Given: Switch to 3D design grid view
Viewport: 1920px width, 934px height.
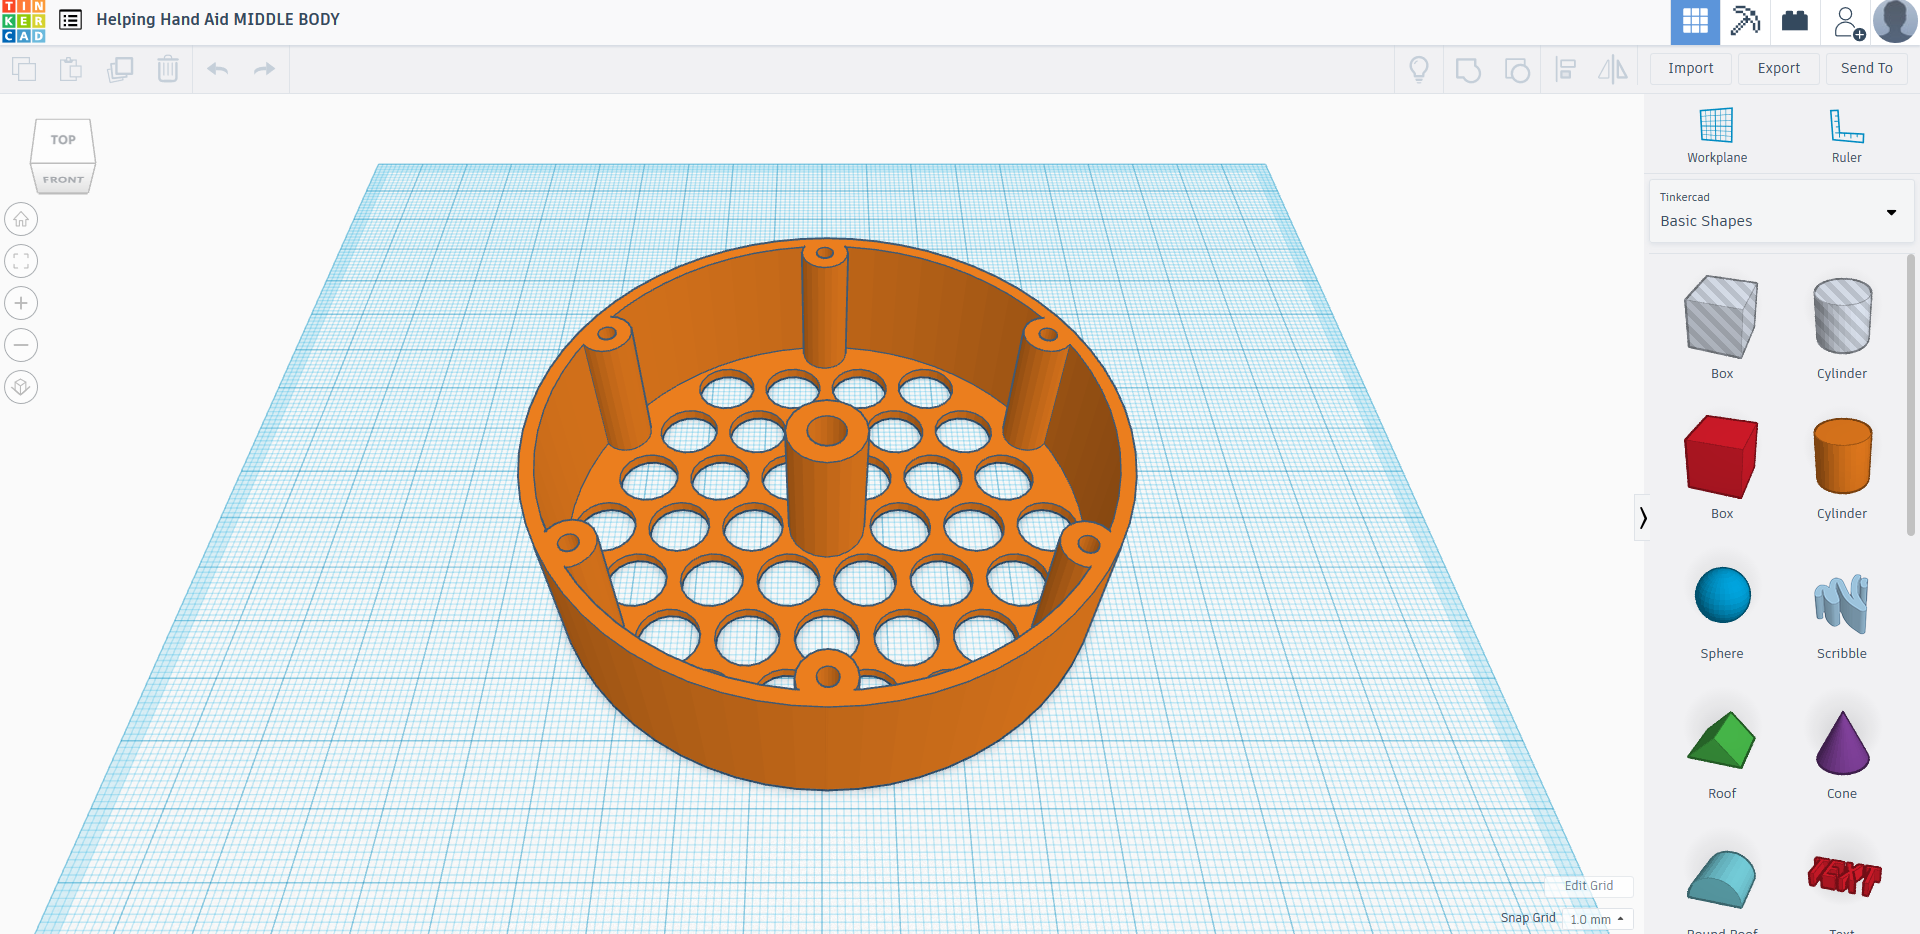Looking at the screenshot, I should pos(1695,22).
